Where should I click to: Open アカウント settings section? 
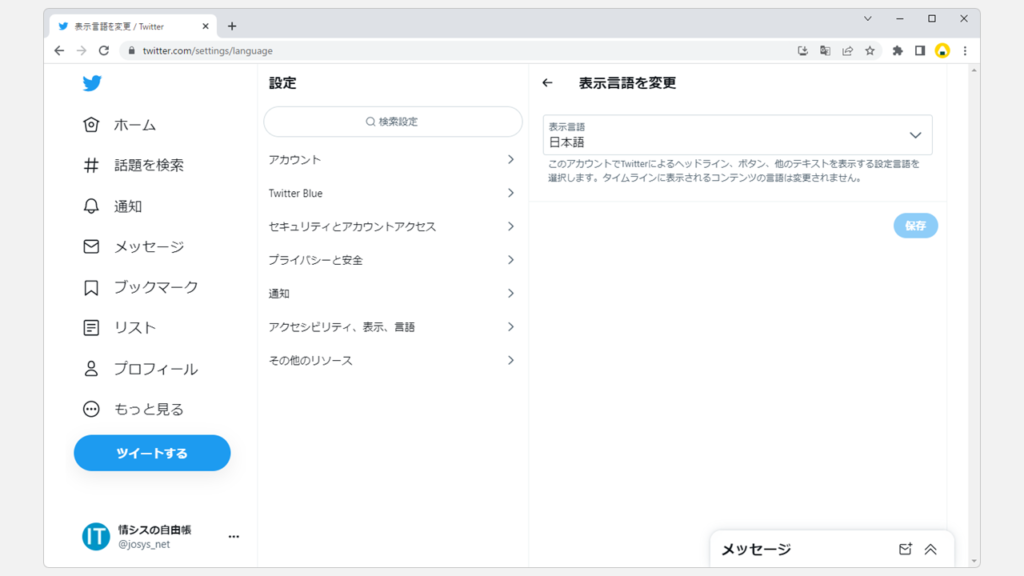click(392, 160)
